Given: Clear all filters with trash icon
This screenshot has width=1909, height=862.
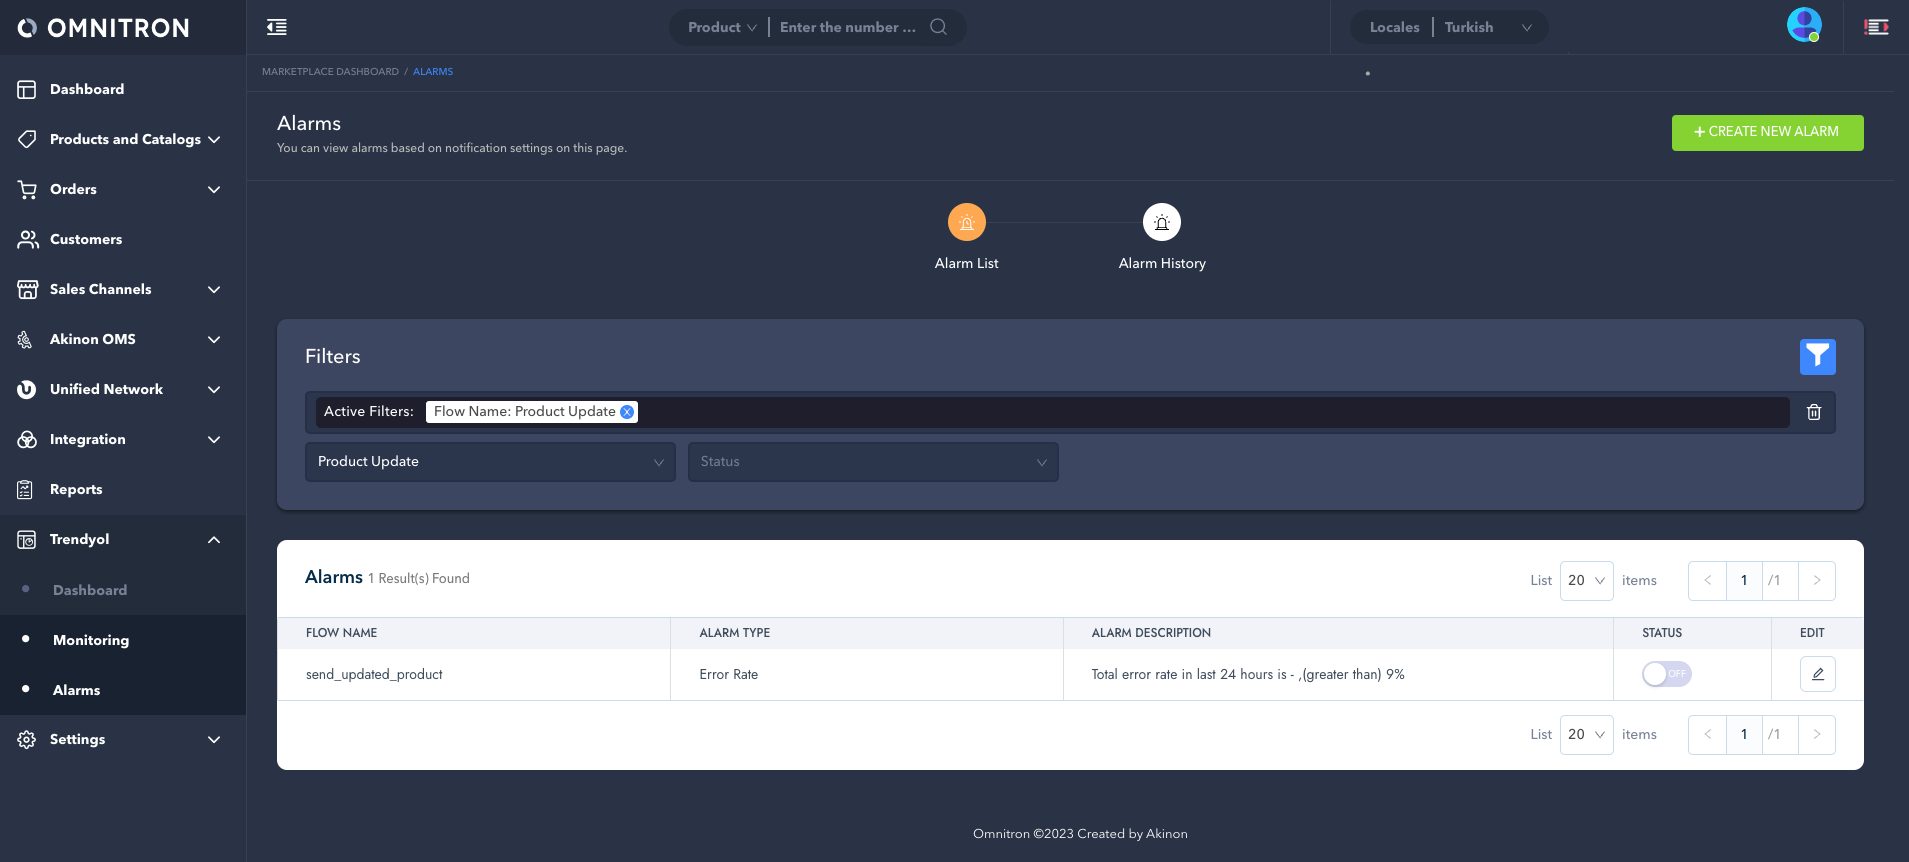Looking at the screenshot, I should (x=1814, y=412).
